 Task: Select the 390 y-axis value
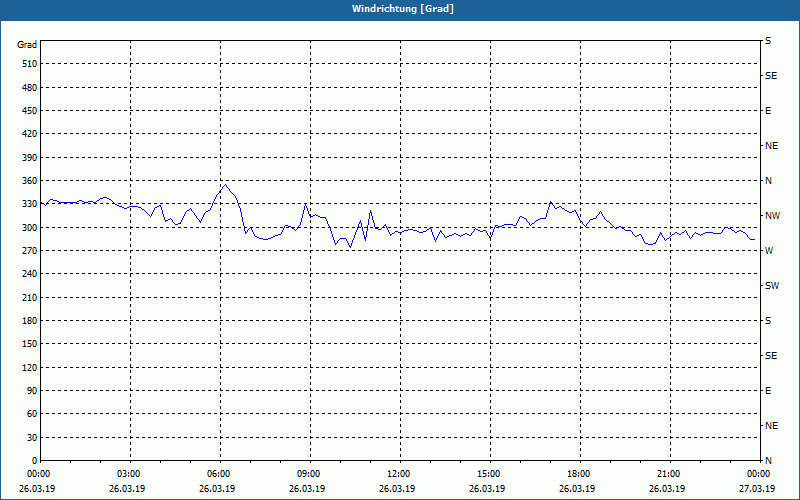tap(30, 158)
